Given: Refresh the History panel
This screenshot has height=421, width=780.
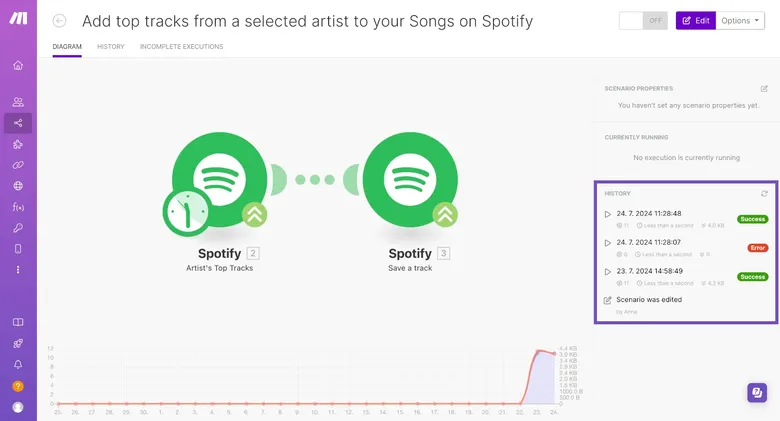Looking at the screenshot, I should 764,194.
